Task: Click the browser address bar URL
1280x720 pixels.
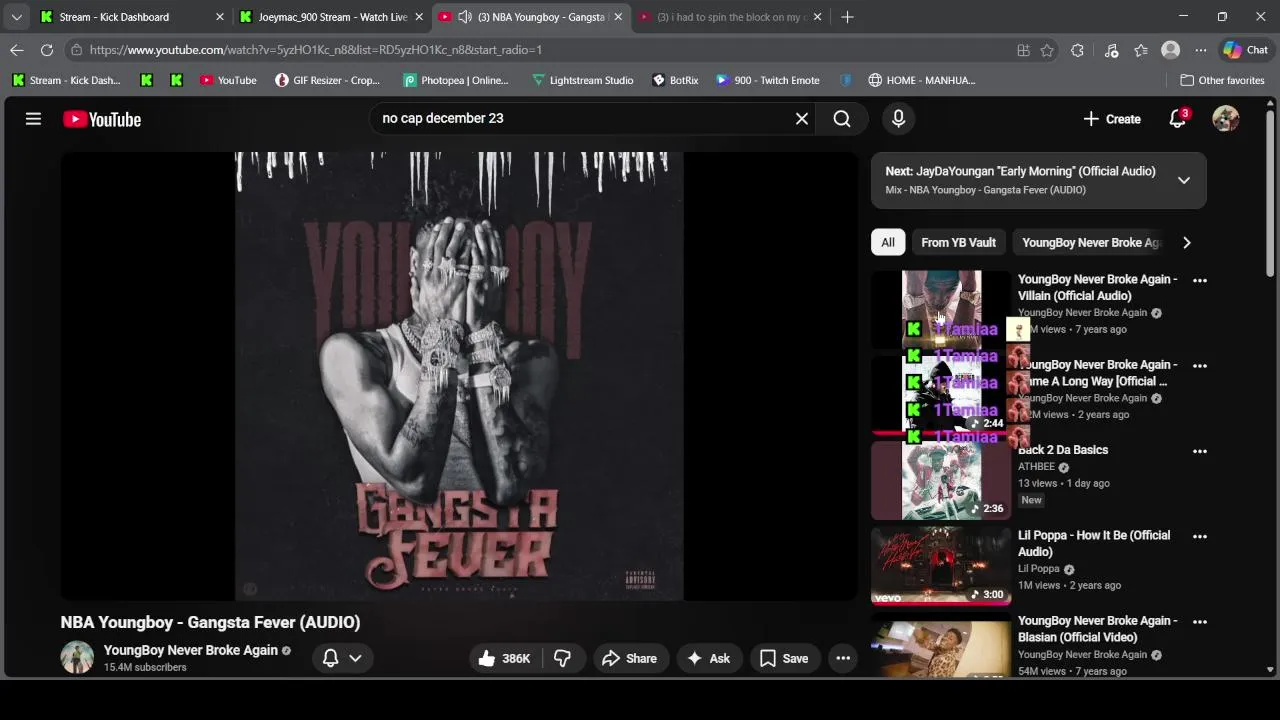Action: (316, 50)
